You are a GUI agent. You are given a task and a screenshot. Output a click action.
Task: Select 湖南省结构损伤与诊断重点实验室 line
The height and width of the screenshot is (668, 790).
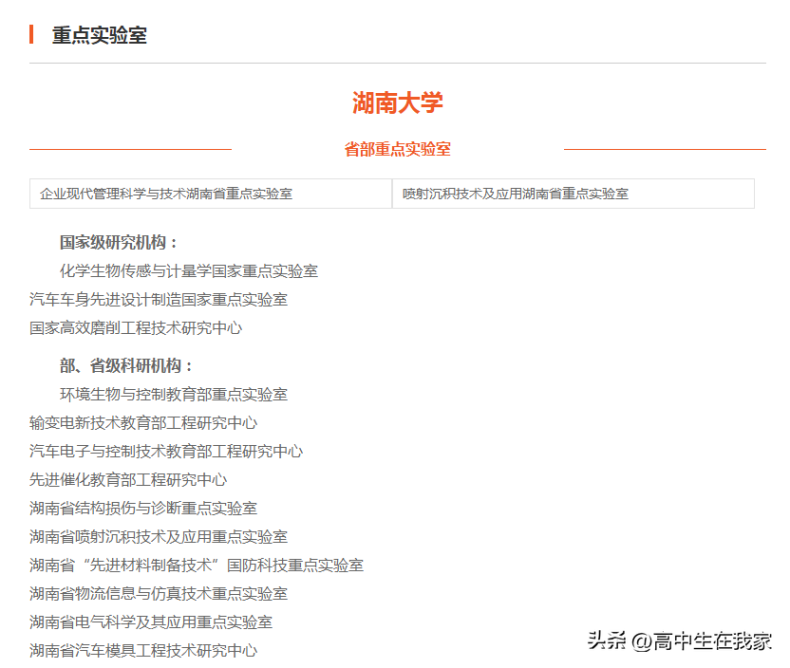click(x=143, y=508)
